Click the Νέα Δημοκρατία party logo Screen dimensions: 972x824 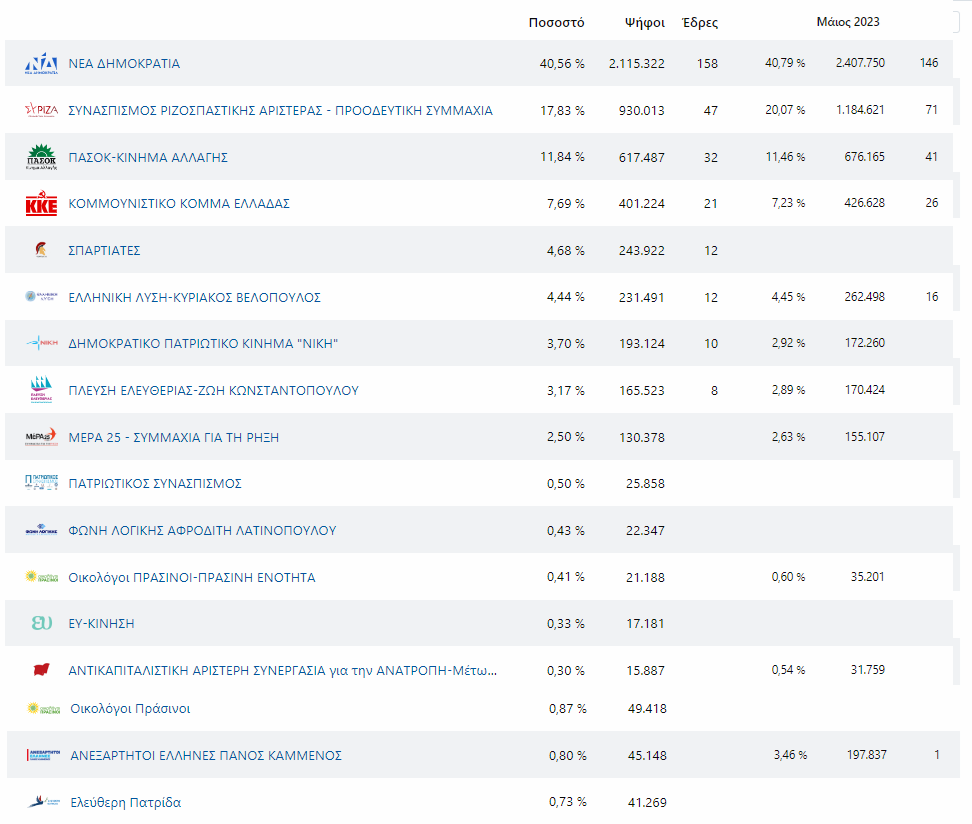42,63
